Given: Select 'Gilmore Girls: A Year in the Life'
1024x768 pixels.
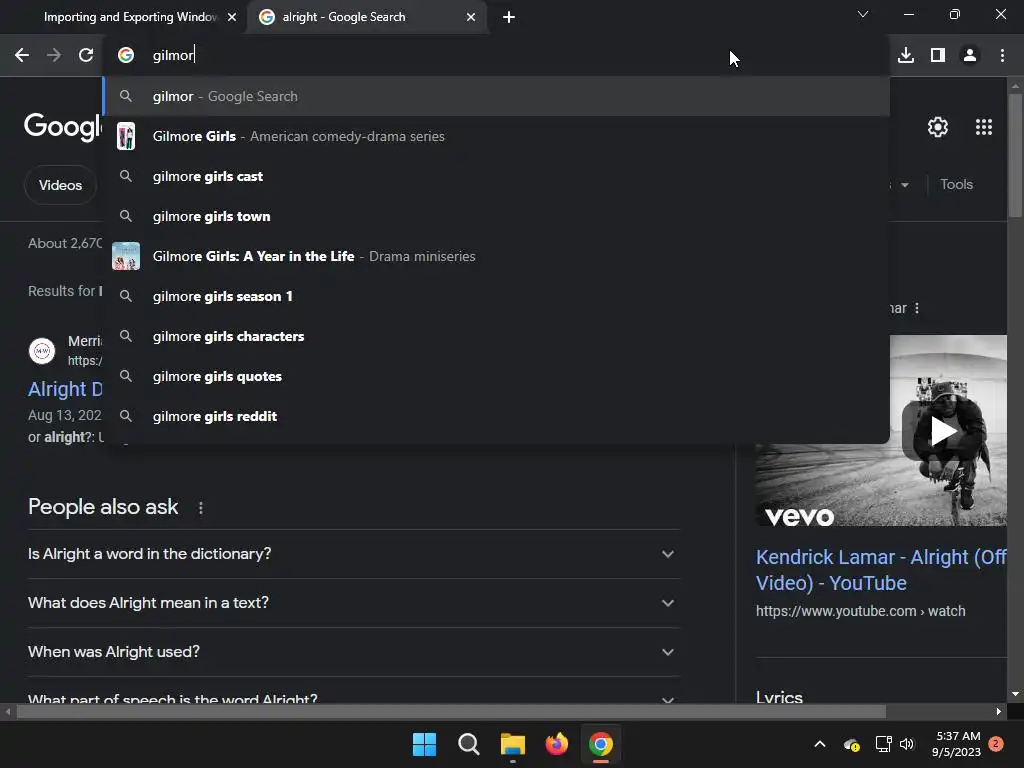Looking at the screenshot, I should 496,256.
